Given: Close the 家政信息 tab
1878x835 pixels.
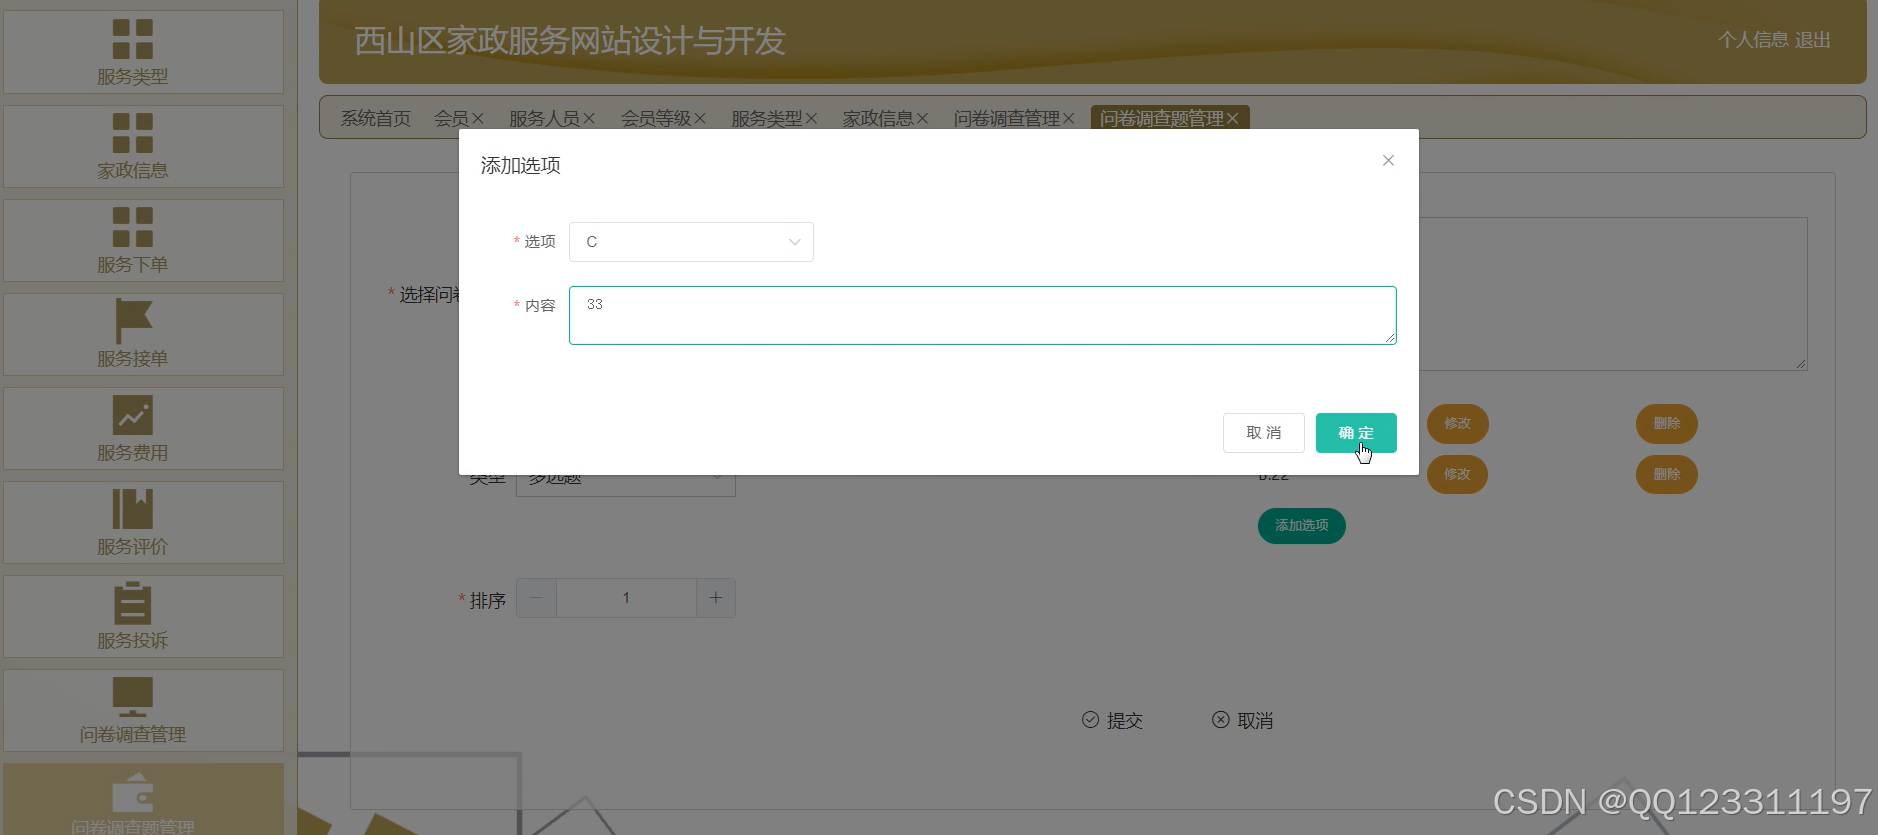Looking at the screenshot, I should [x=922, y=119].
